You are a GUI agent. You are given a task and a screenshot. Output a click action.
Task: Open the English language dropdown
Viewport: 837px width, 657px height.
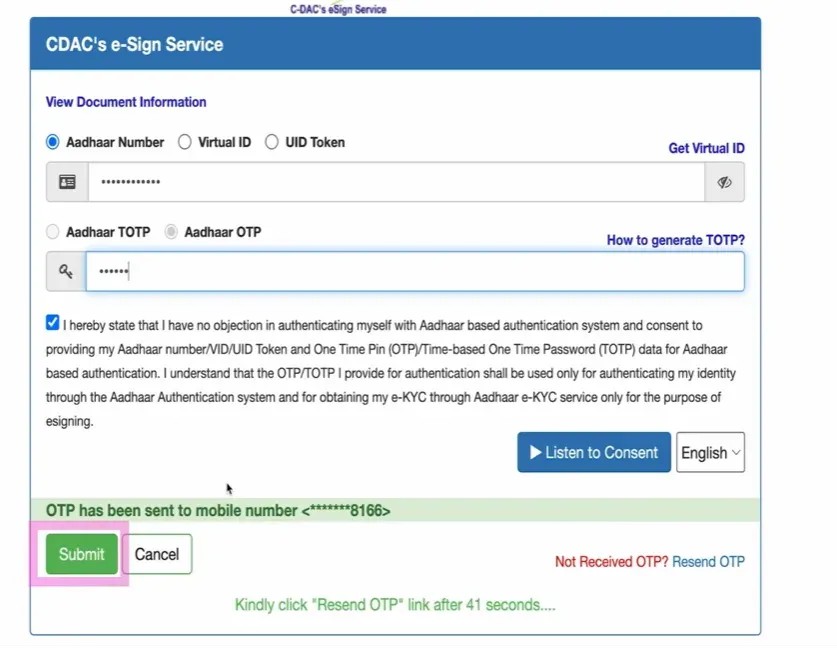(x=710, y=453)
